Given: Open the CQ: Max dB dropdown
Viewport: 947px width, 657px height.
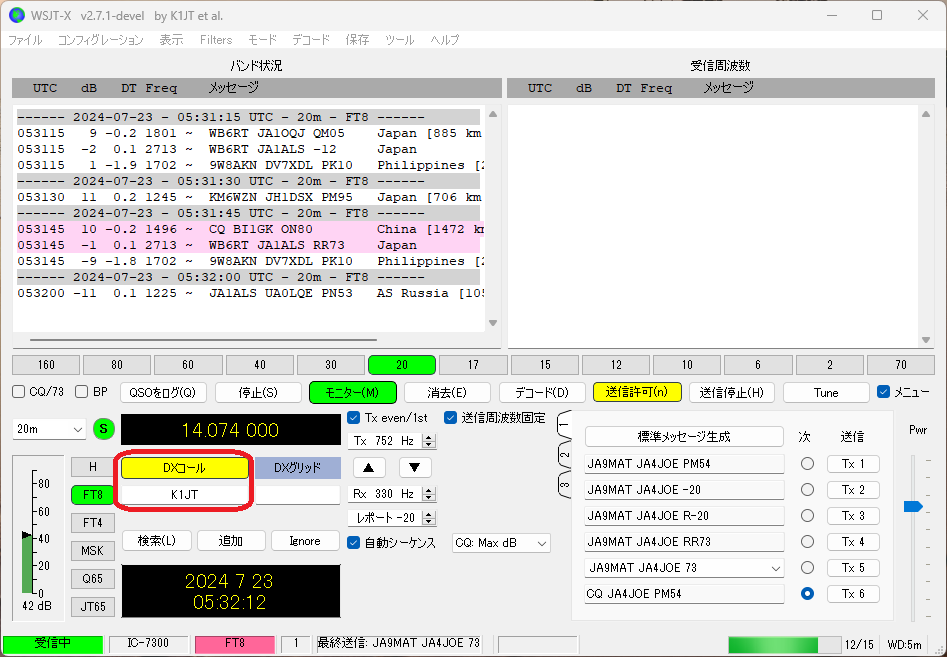Looking at the screenshot, I should click(x=501, y=543).
